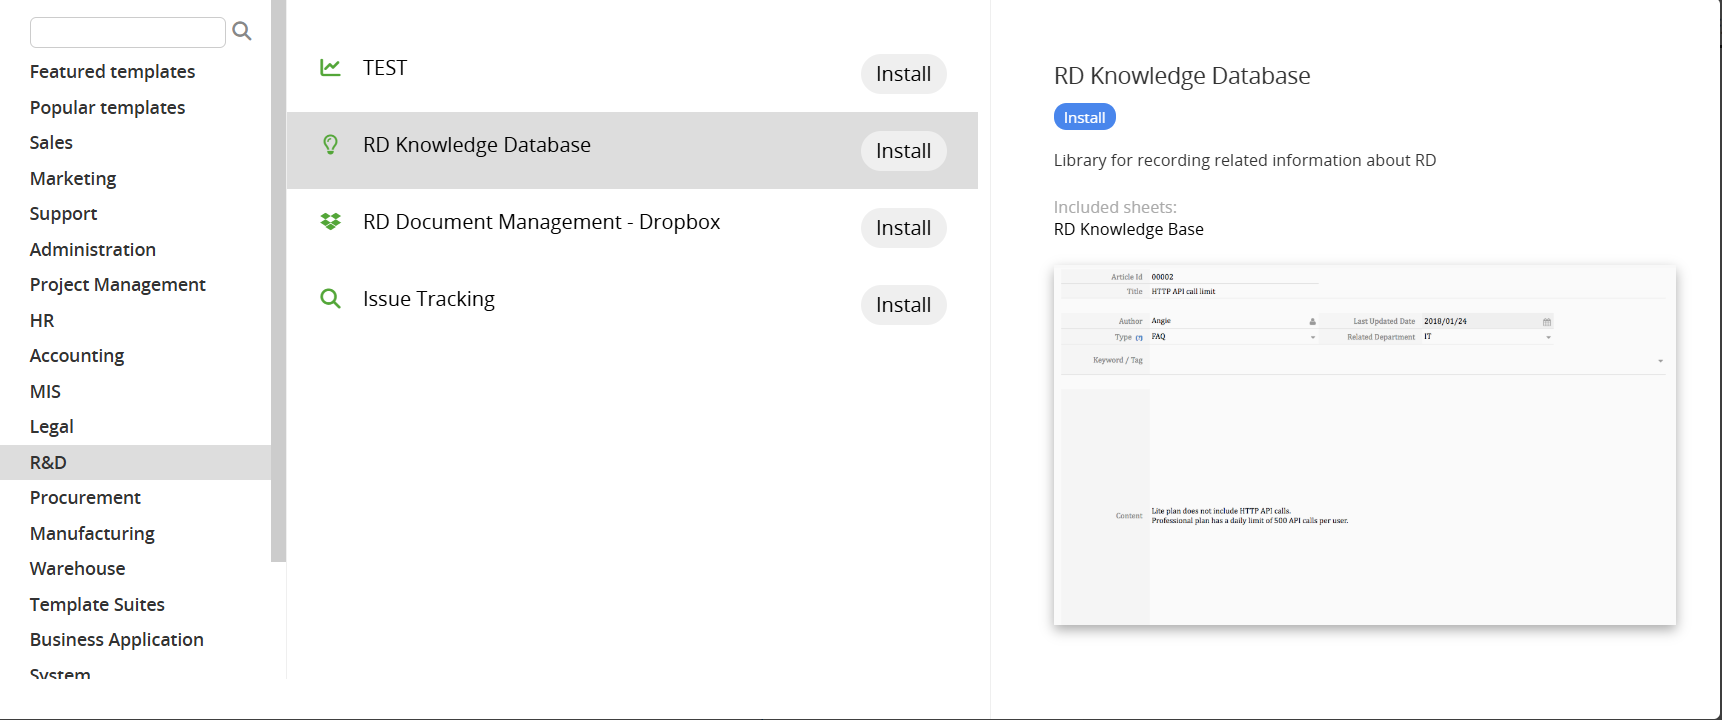This screenshot has width=1722, height=720.
Task: Select the Marketing category
Action: pyautogui.click(x=73, y=179)
